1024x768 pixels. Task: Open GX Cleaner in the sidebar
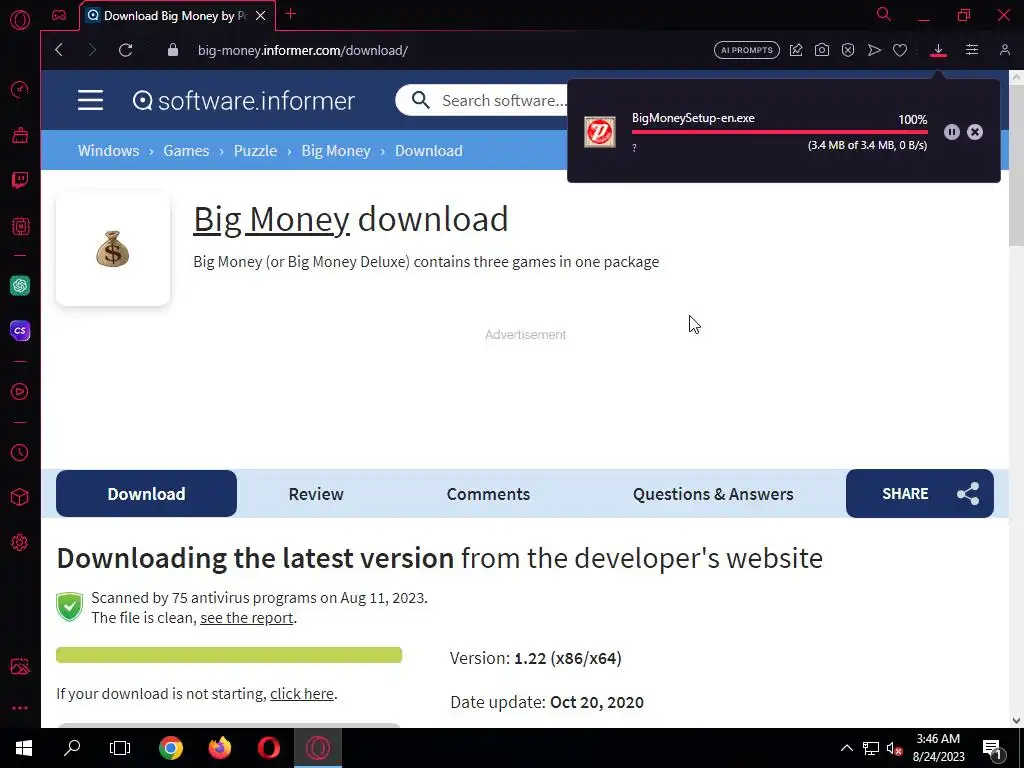click(x=20, y=135)
